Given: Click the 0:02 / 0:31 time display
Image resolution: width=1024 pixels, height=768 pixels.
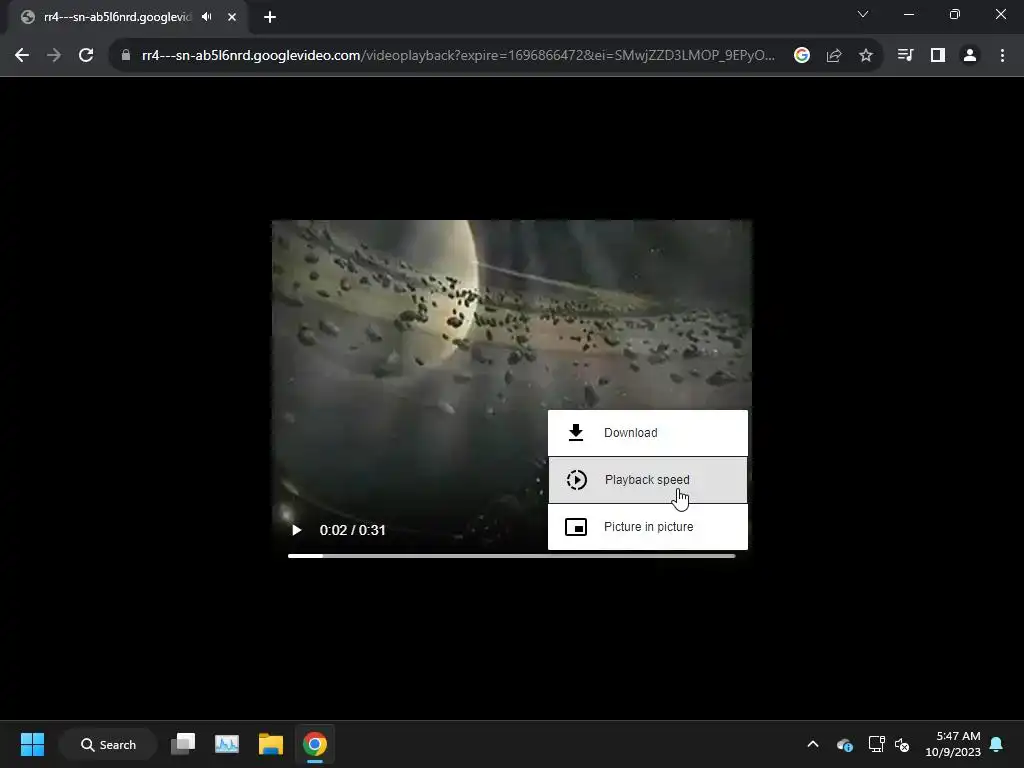Looking at the screenshot, I should coord(352,530).
